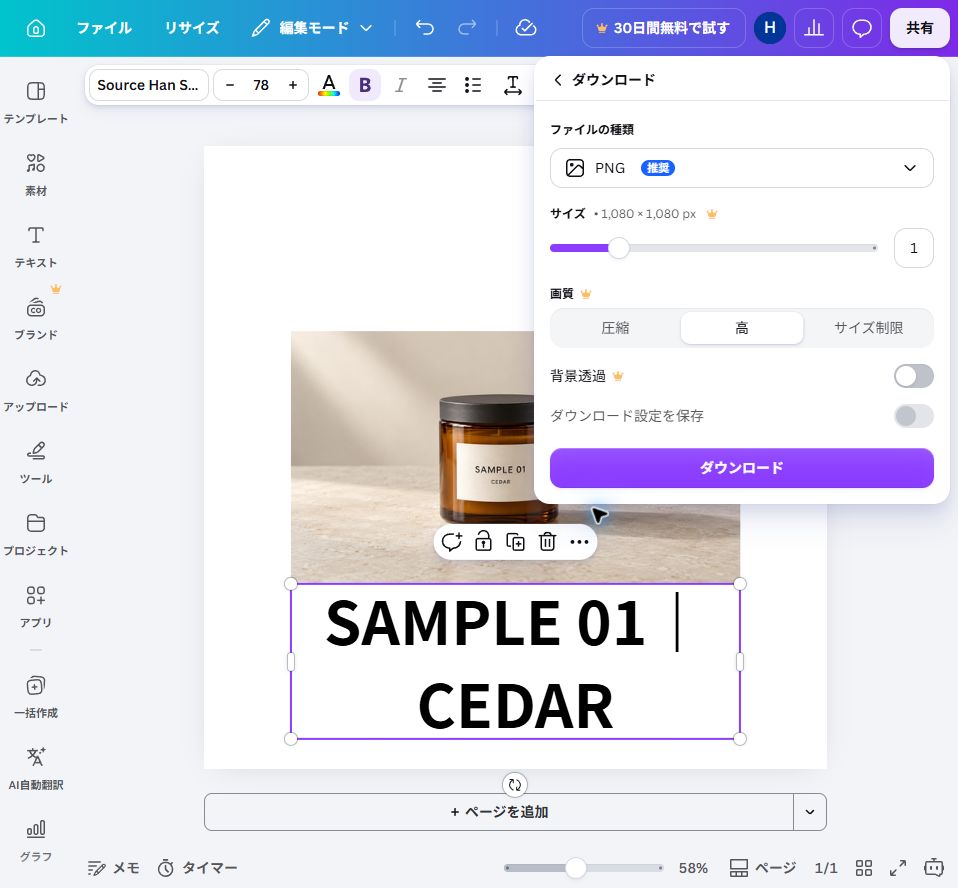
Task: Open account avatar H
Action: (x=770, y=28)
